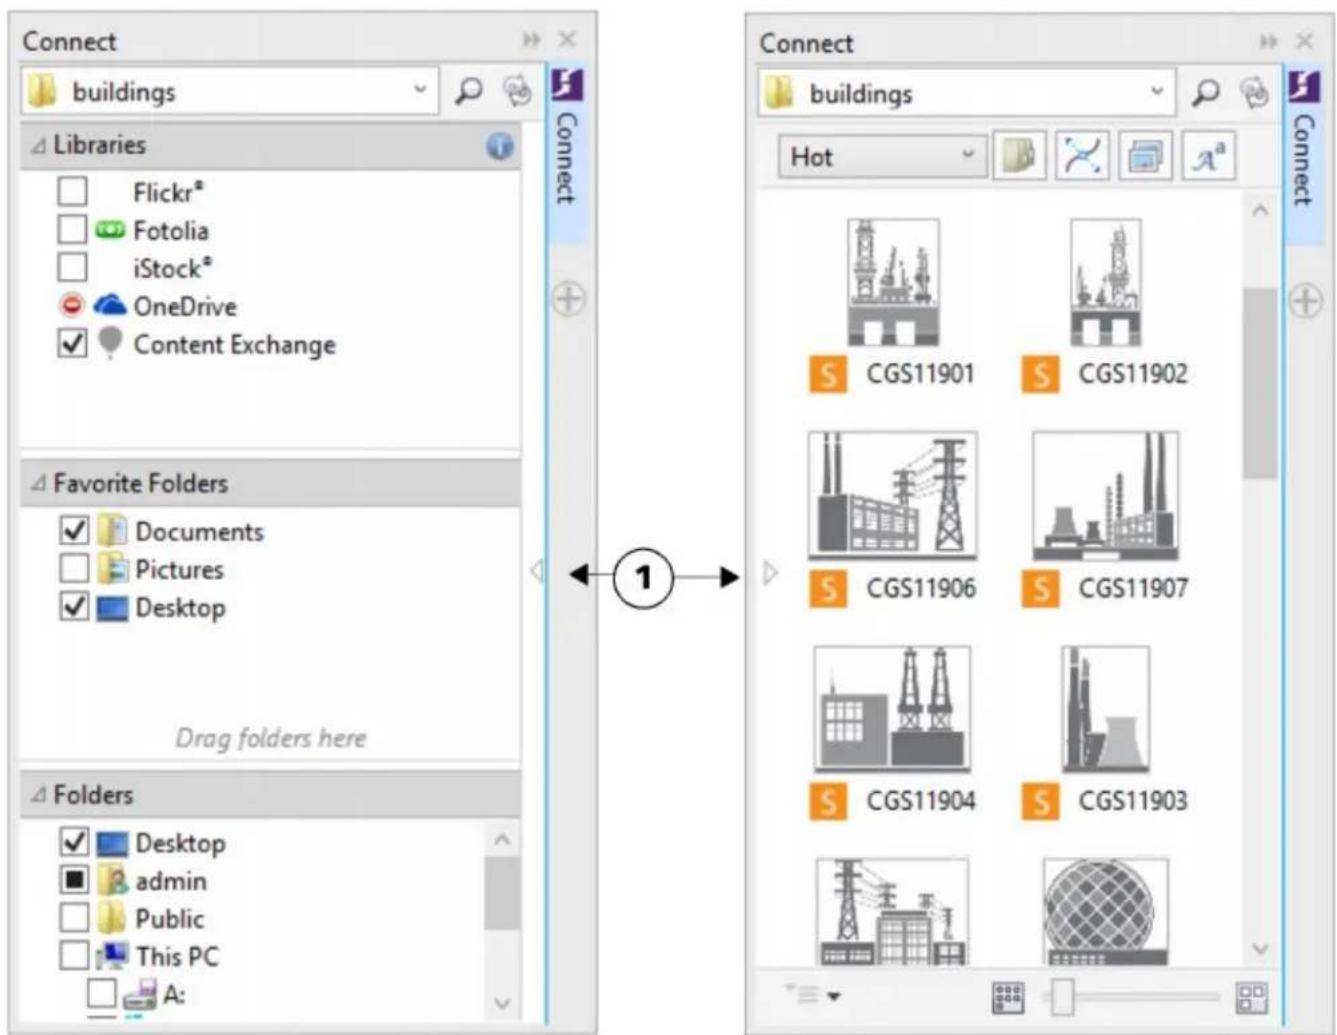The width and height of the screenshot is (1337, 1035).
Task: Uncheck Desktop in the Folders section
Action: [74, 842]
